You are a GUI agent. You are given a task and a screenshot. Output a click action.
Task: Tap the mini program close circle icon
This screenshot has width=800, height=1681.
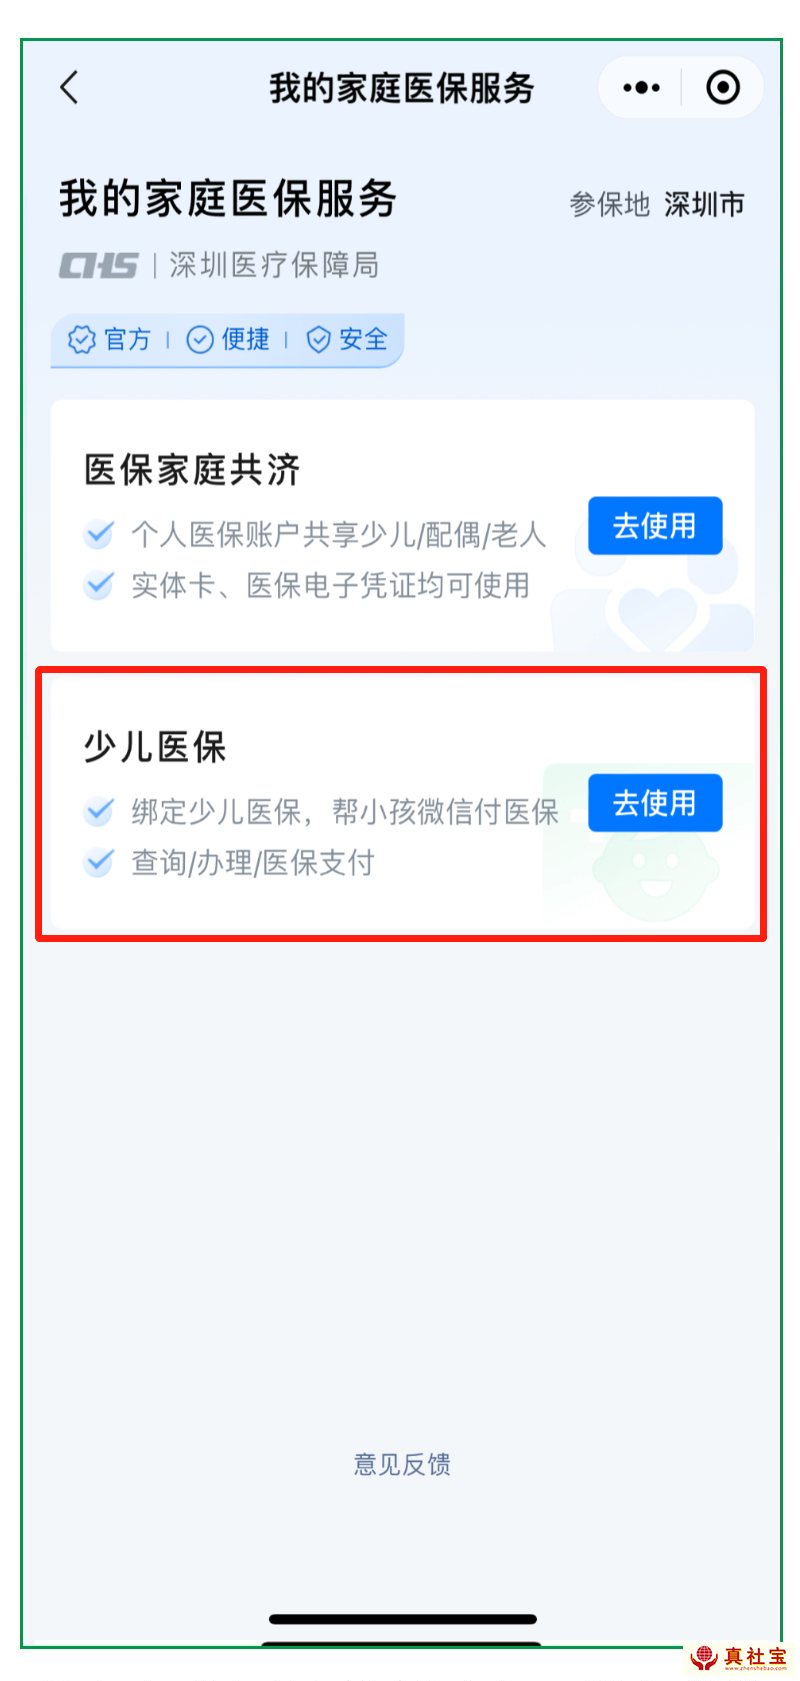723,88
